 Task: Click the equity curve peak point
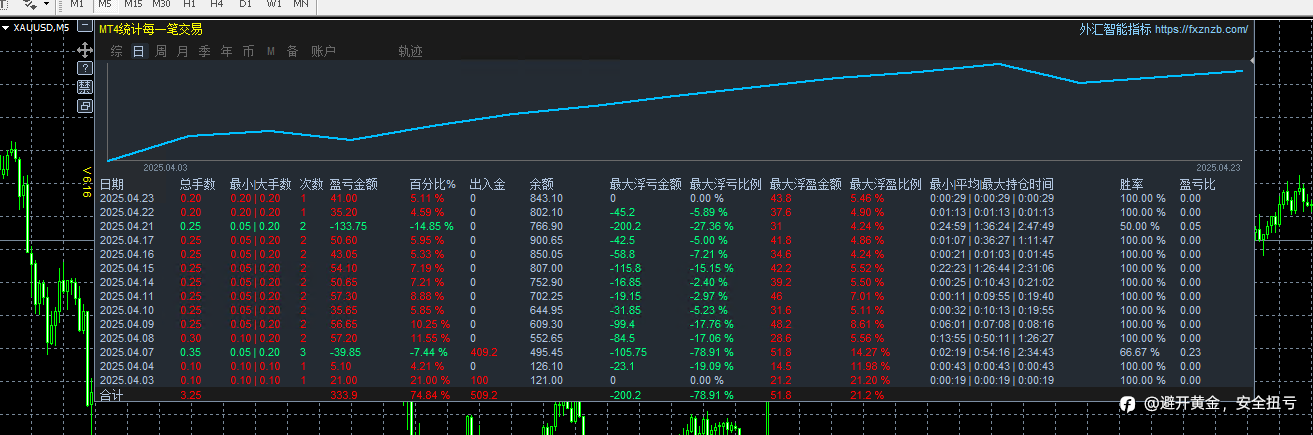point(997,64)
